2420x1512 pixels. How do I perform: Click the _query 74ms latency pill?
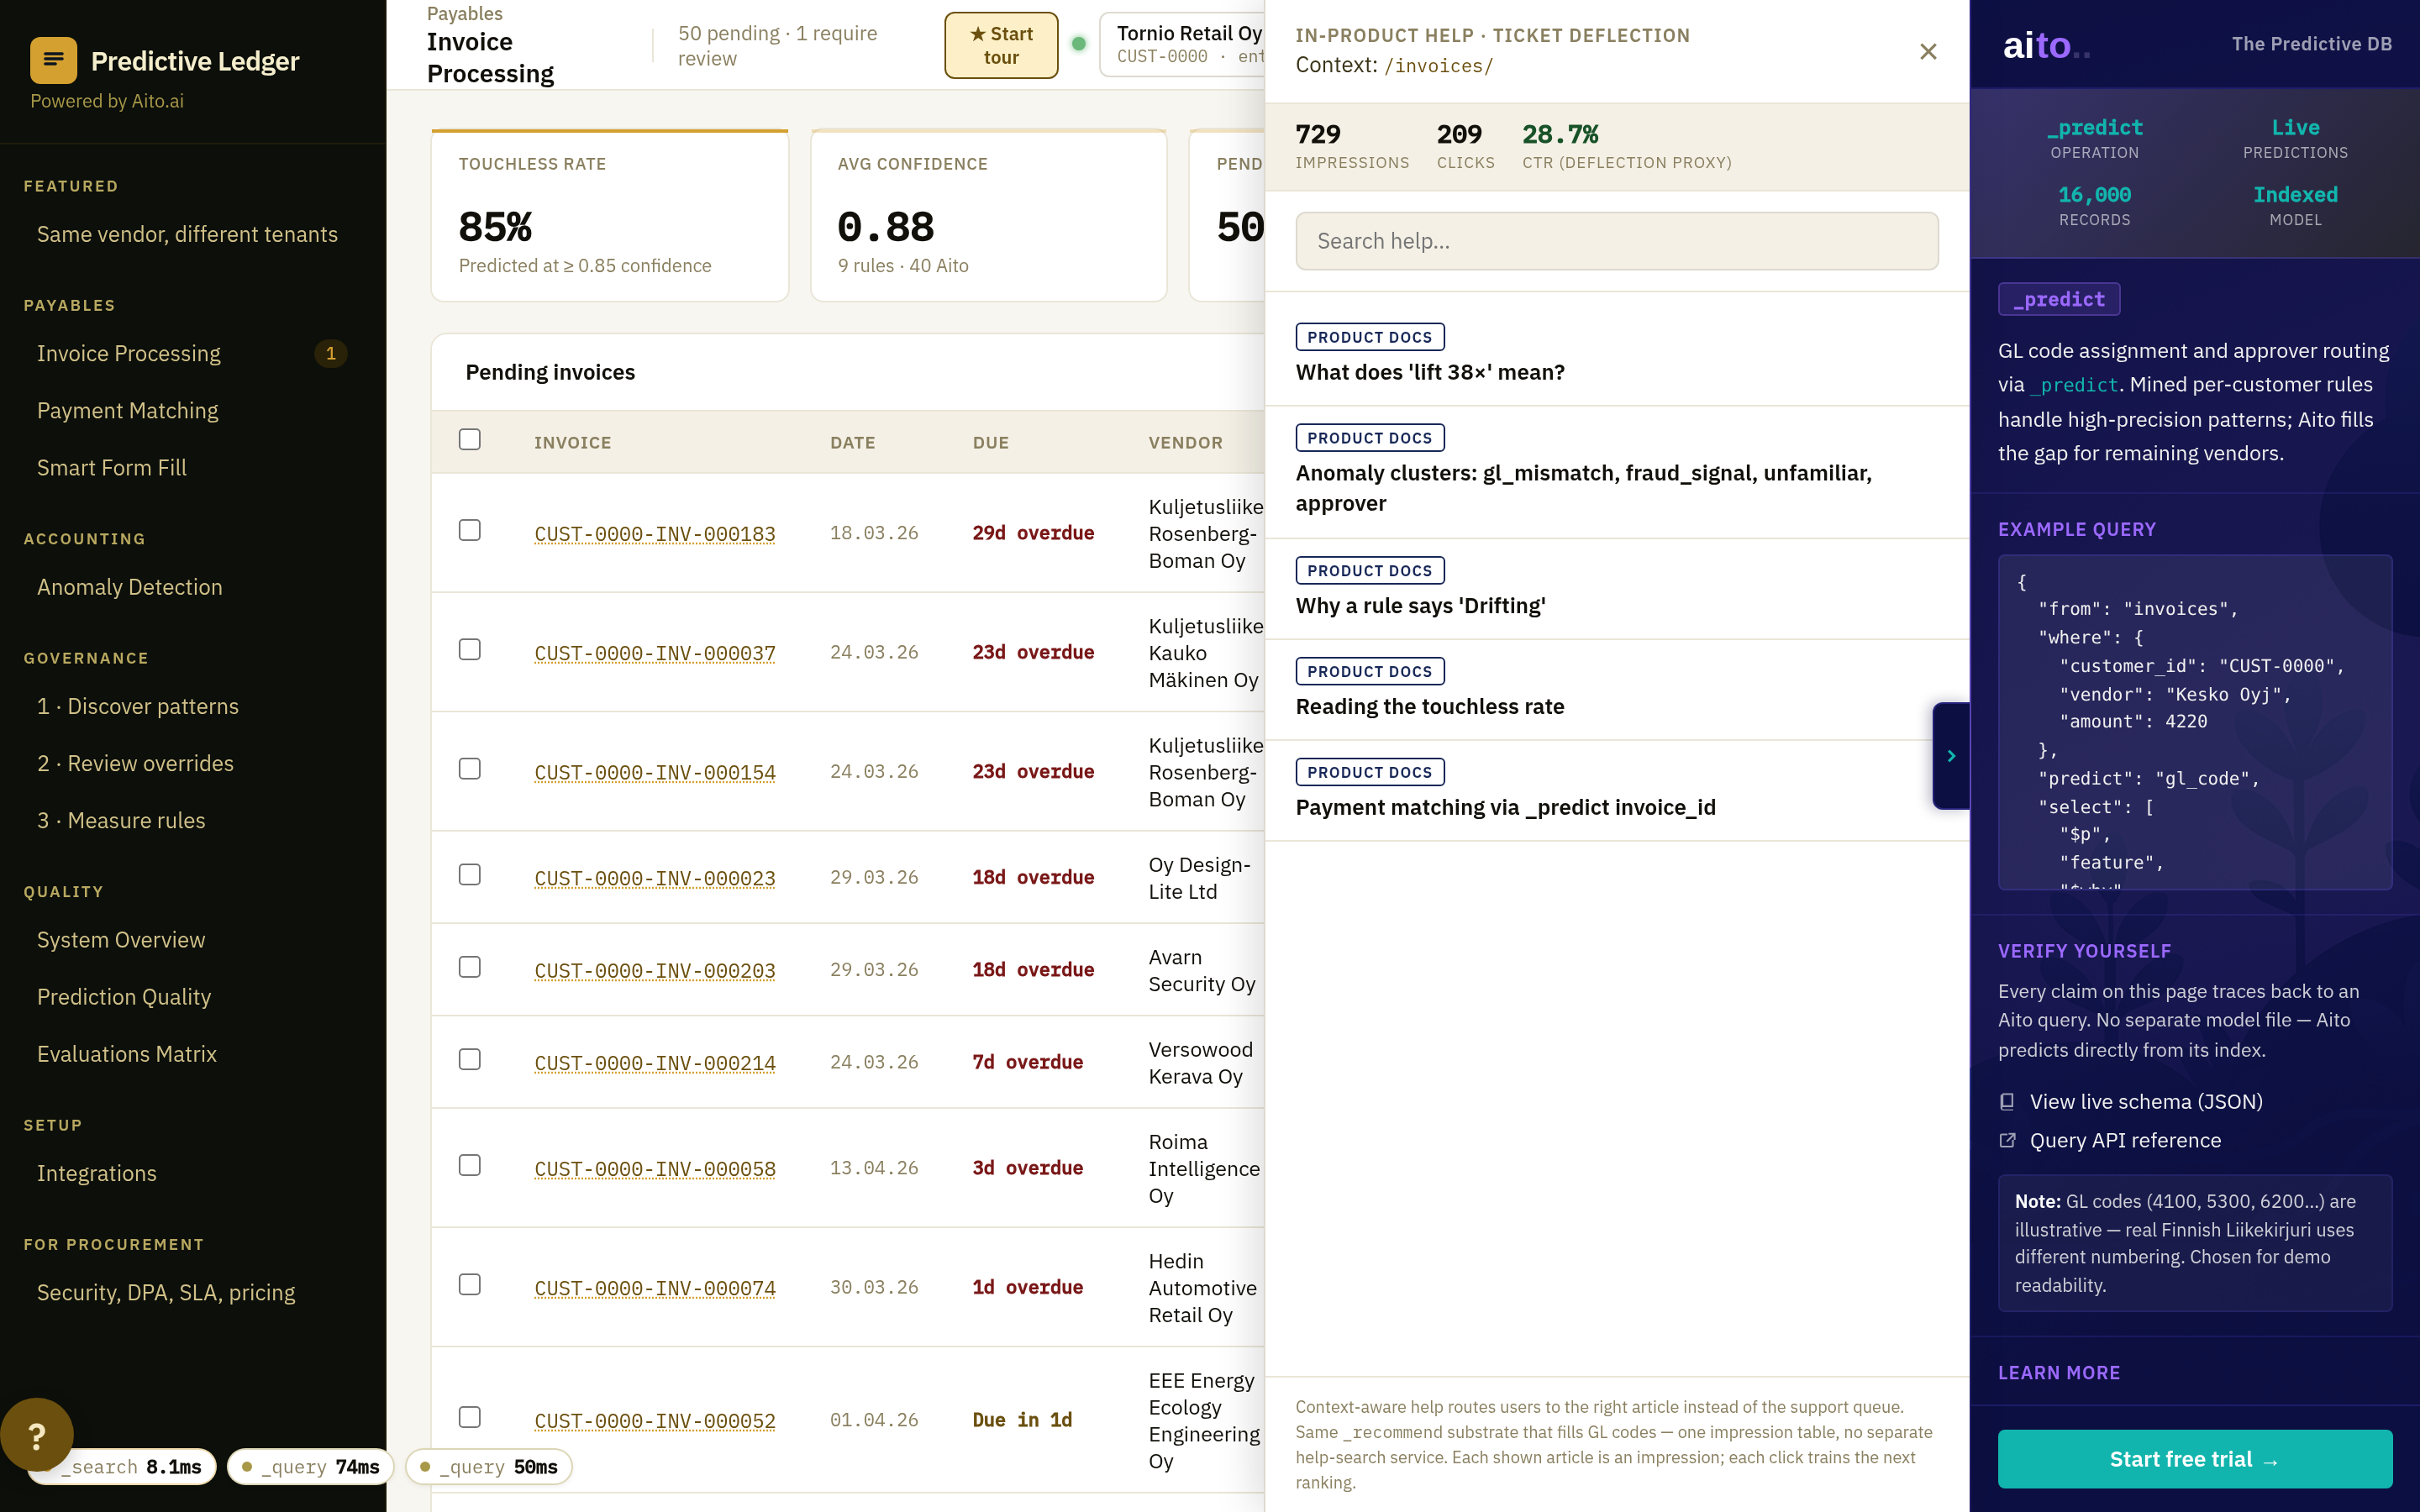click(x=310, y=1467)
